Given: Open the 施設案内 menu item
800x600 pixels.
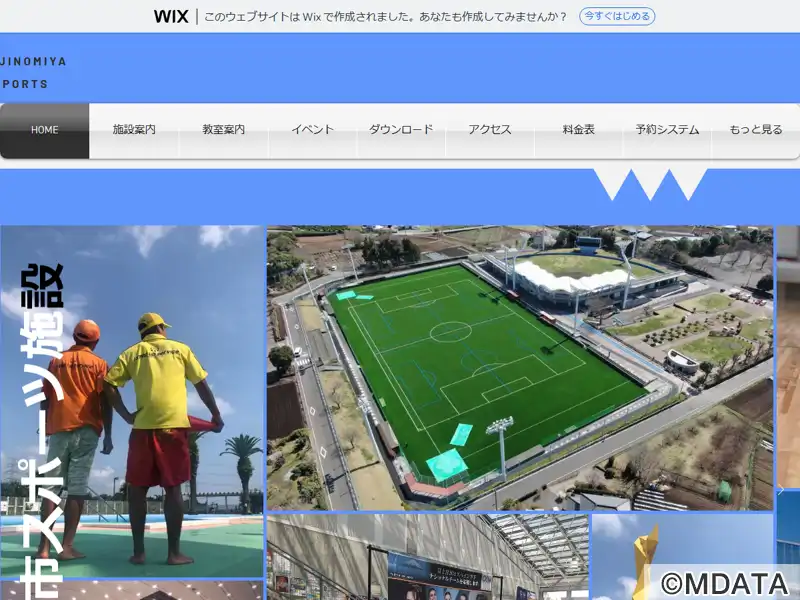Looking at the screenshot, I should click(134, 131).
